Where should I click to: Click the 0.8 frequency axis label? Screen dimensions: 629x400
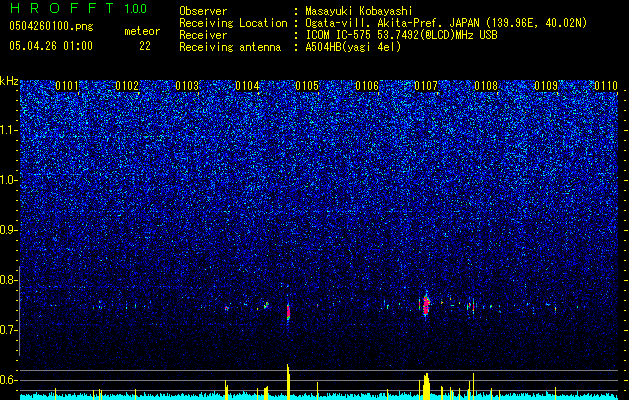9,280
